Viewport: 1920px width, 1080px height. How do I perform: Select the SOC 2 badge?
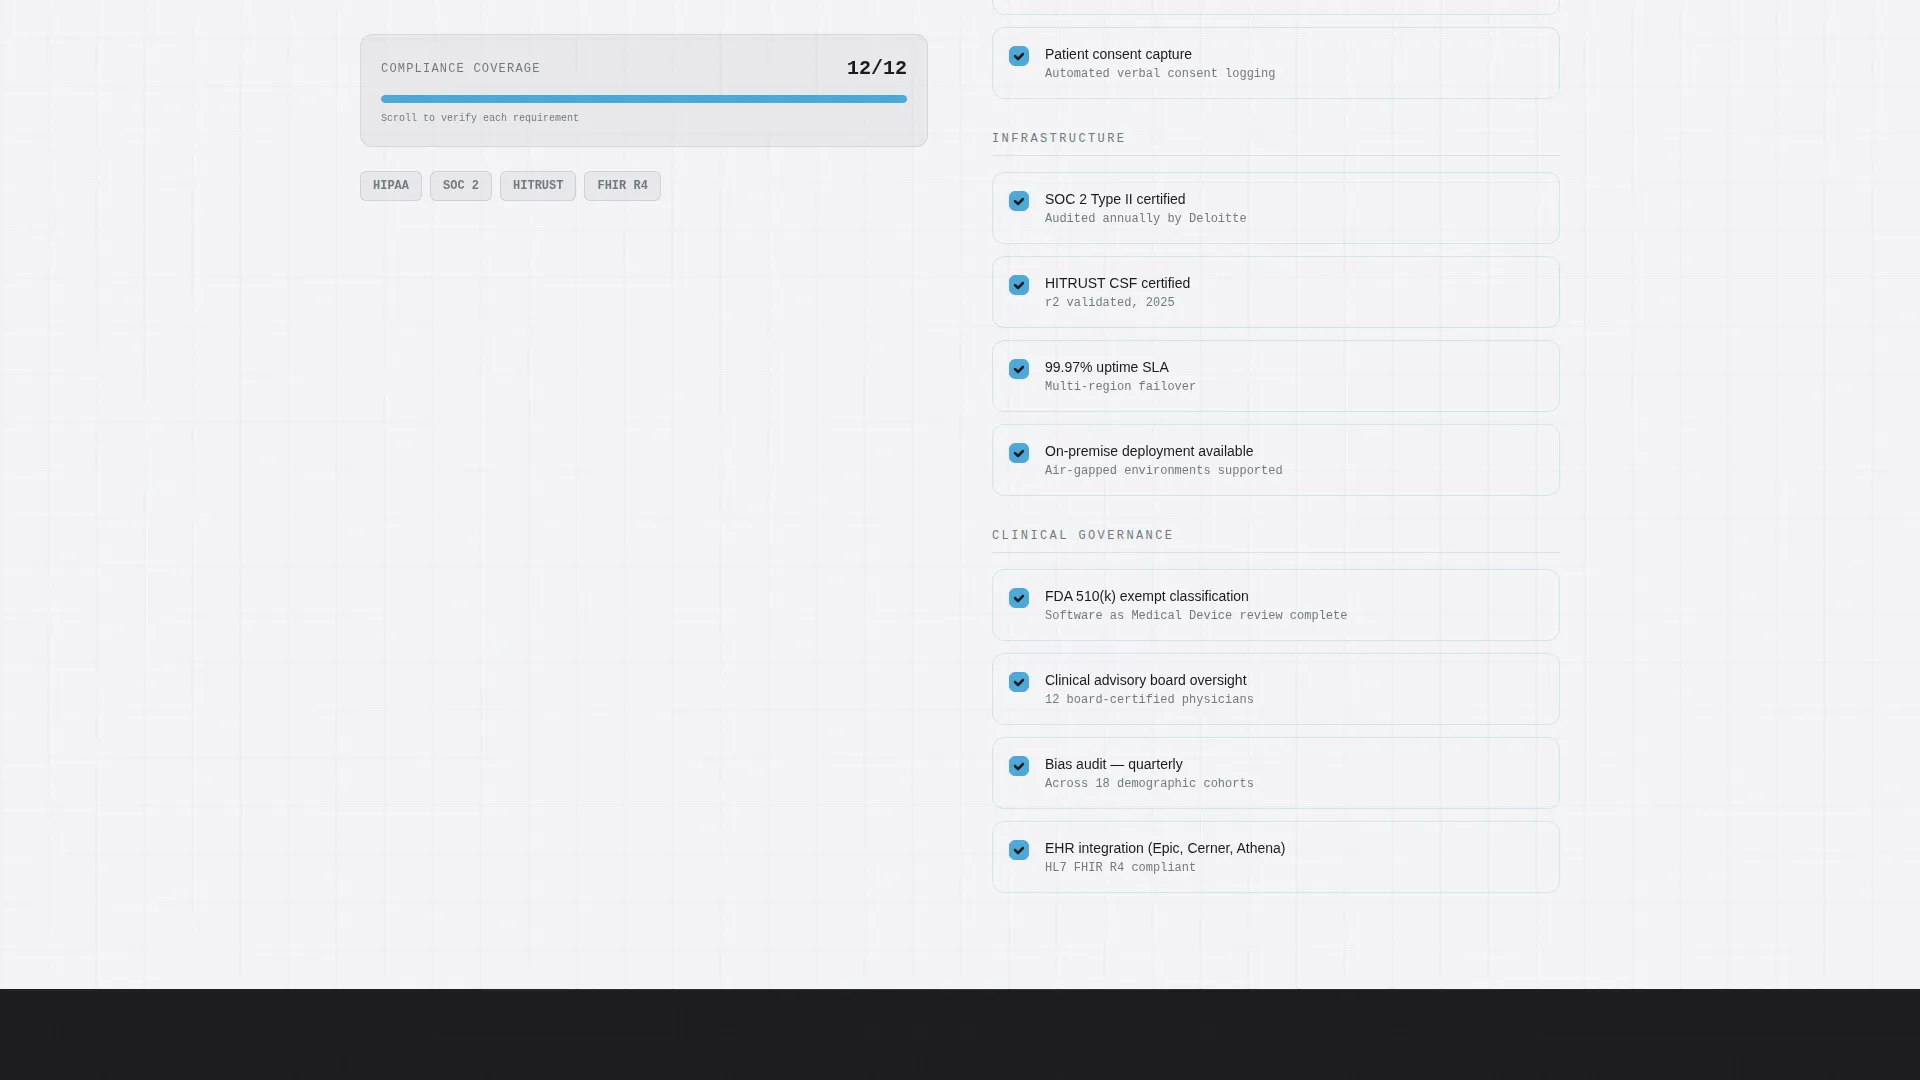pos(461,186)
